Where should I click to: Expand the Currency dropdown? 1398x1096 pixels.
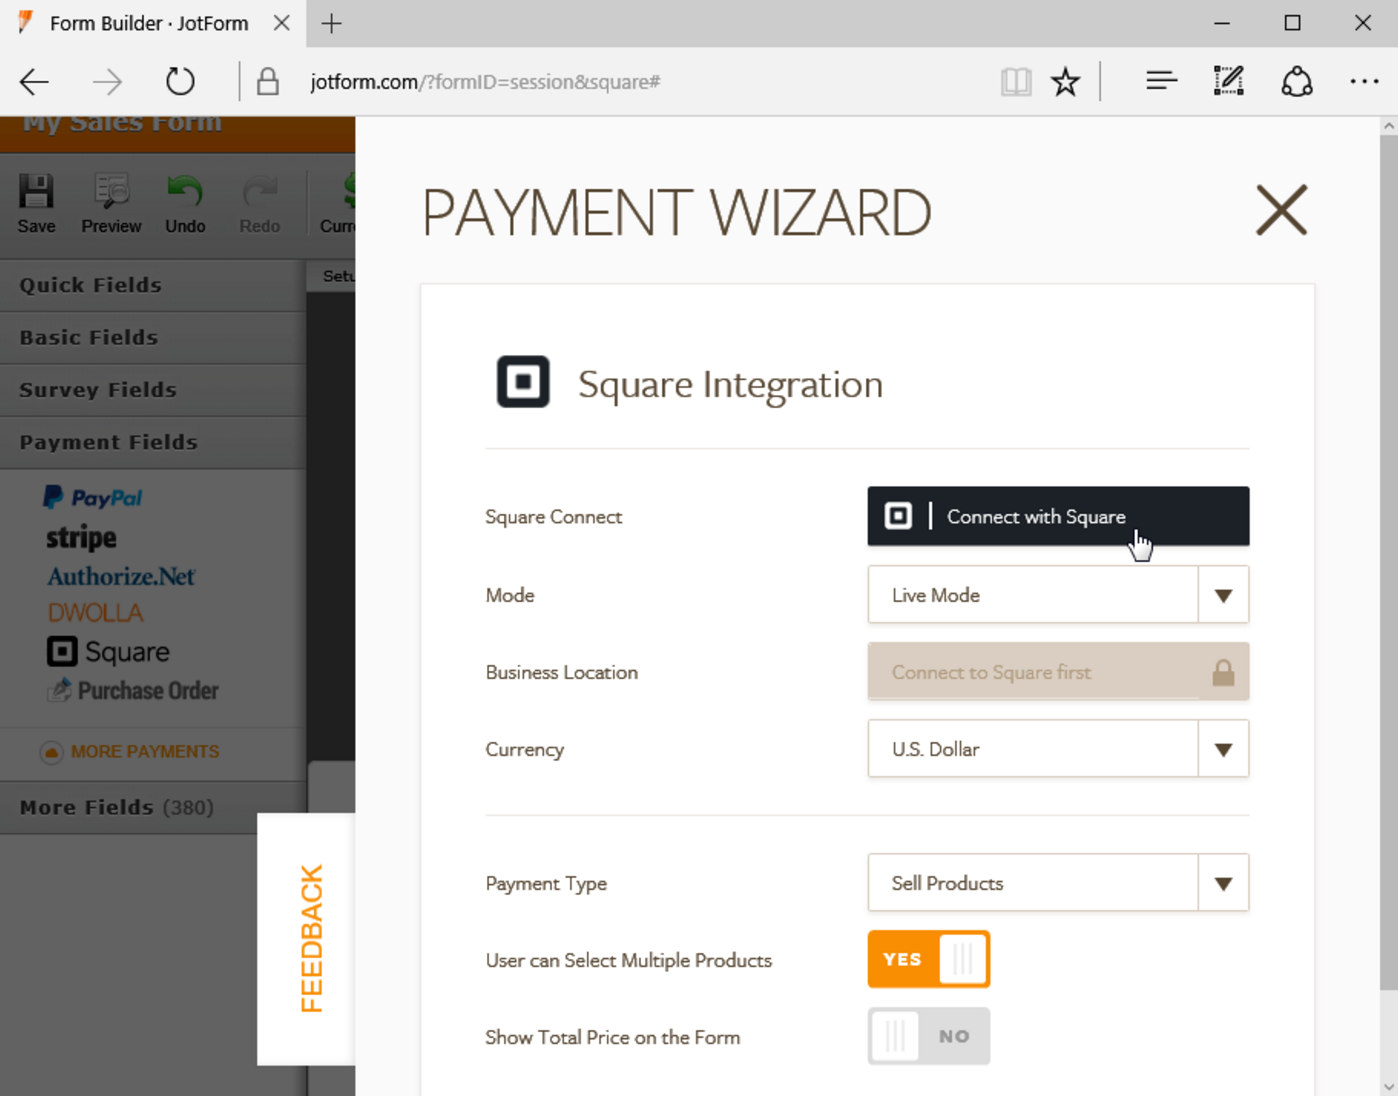point(1222,749)
